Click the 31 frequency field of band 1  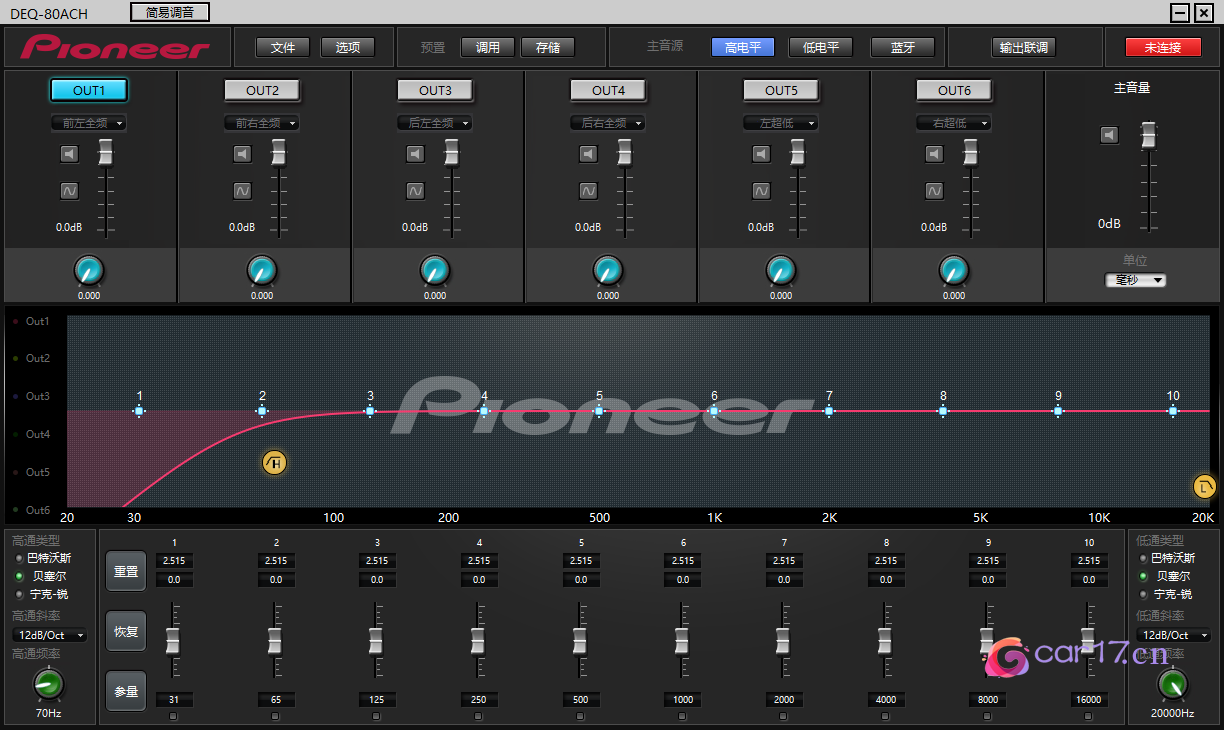[174, 700]
